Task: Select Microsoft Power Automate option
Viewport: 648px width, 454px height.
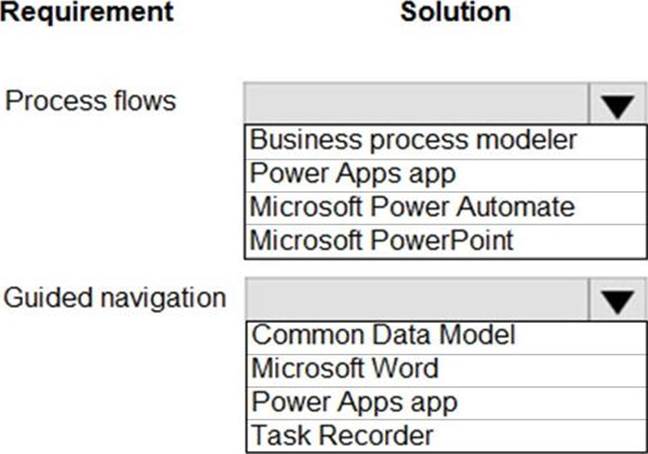Action: pyautogui.click(x=412, y=207)
